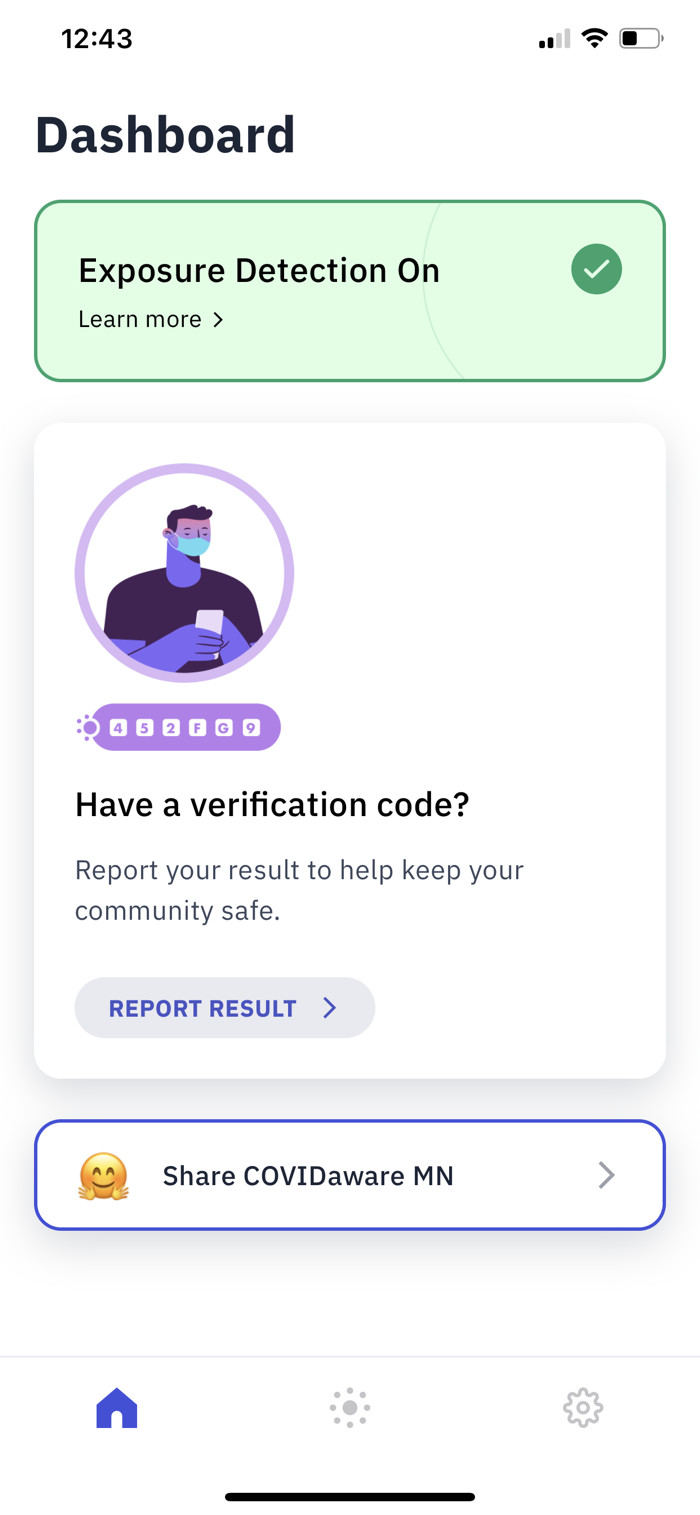
Task: Tap the Dashboard title
Action: (x=165, y=136)
